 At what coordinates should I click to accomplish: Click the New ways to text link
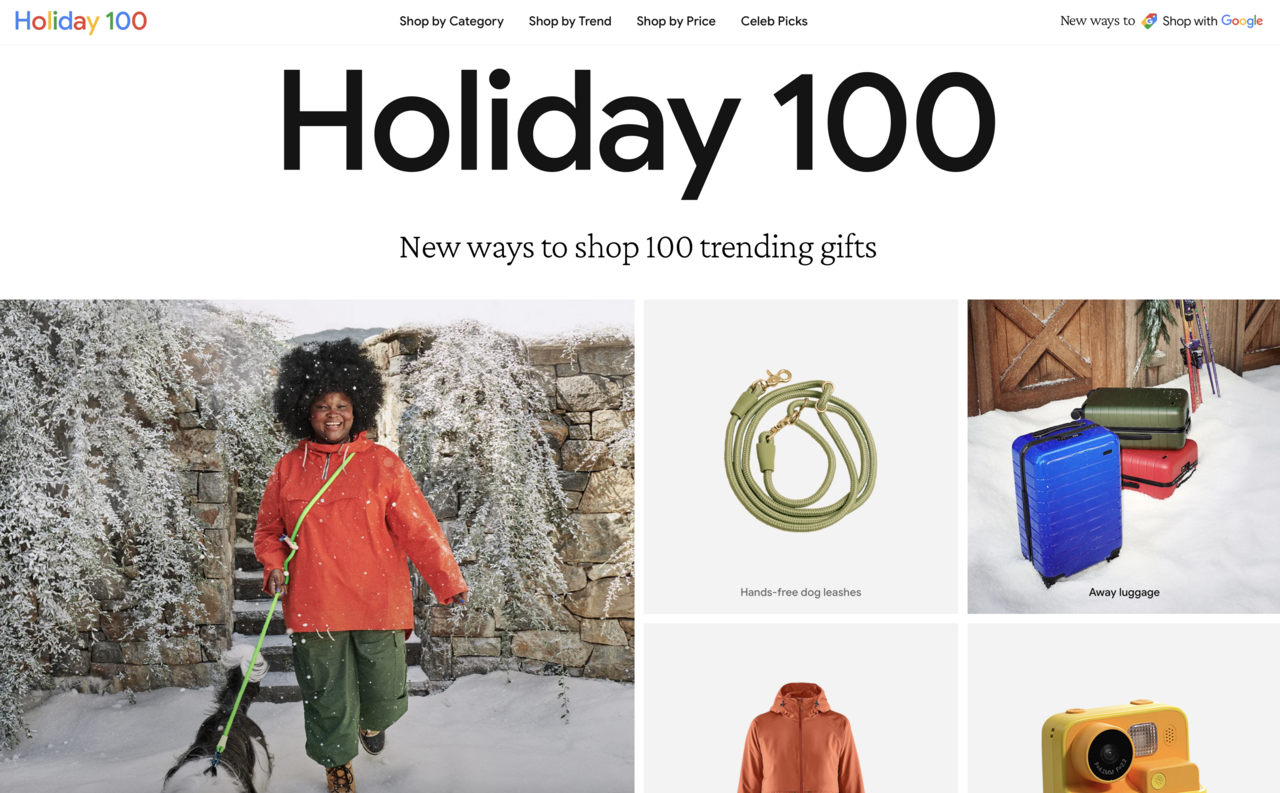(x=1097, y=21)
